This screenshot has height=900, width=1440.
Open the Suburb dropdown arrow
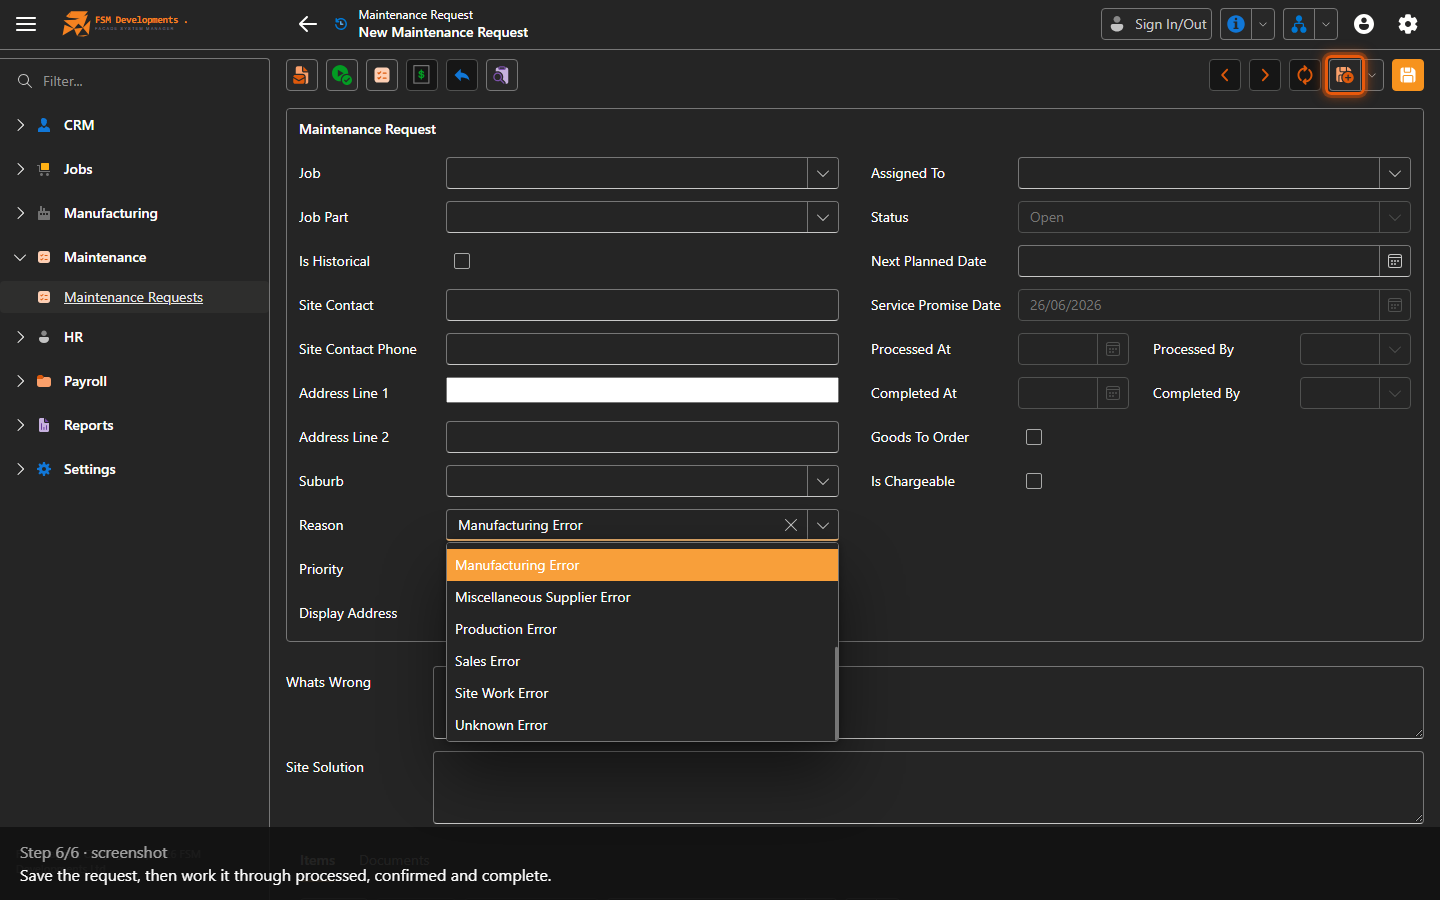pyautogui.click(x=823, y=481)
